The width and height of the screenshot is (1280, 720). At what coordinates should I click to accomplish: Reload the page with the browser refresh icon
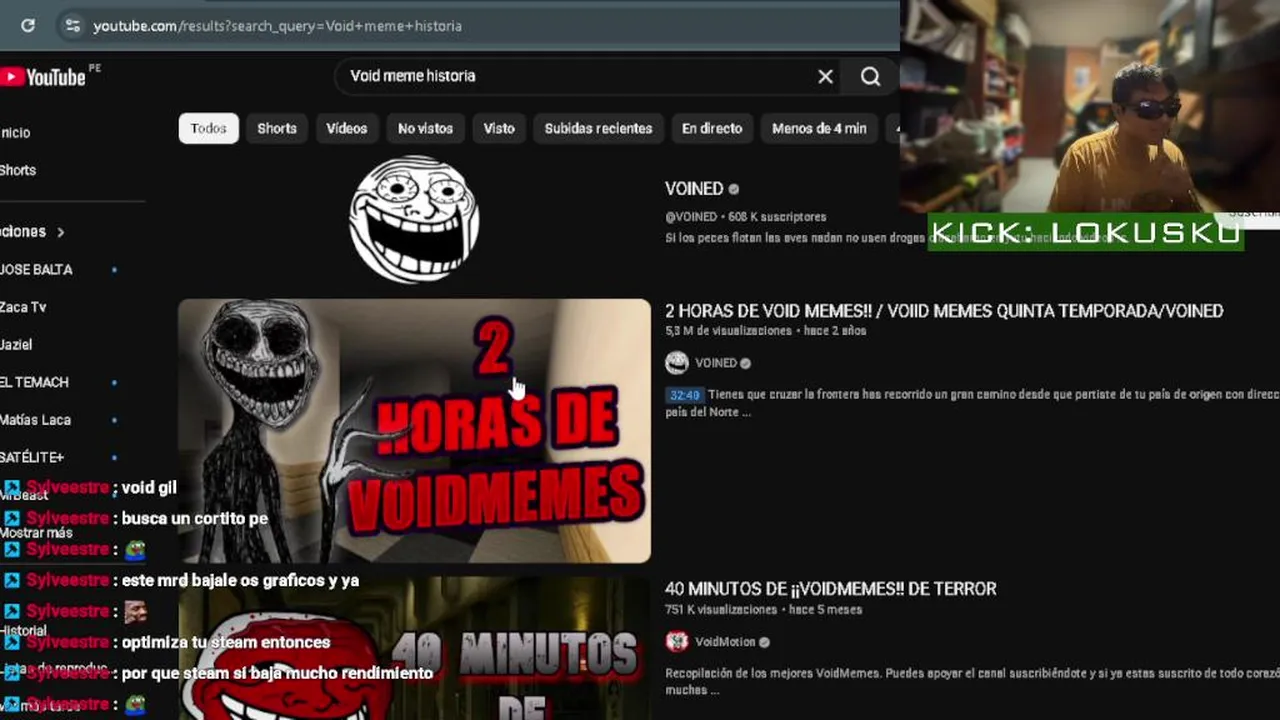point(28,26)
